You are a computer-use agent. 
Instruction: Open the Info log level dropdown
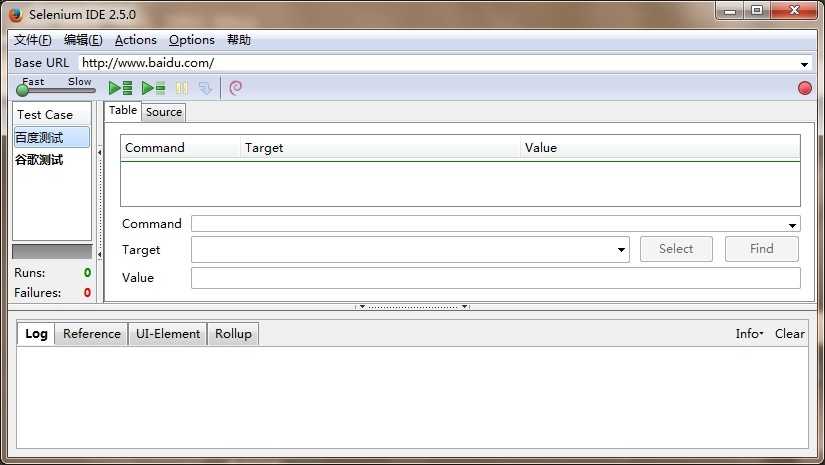pos(749,333)
